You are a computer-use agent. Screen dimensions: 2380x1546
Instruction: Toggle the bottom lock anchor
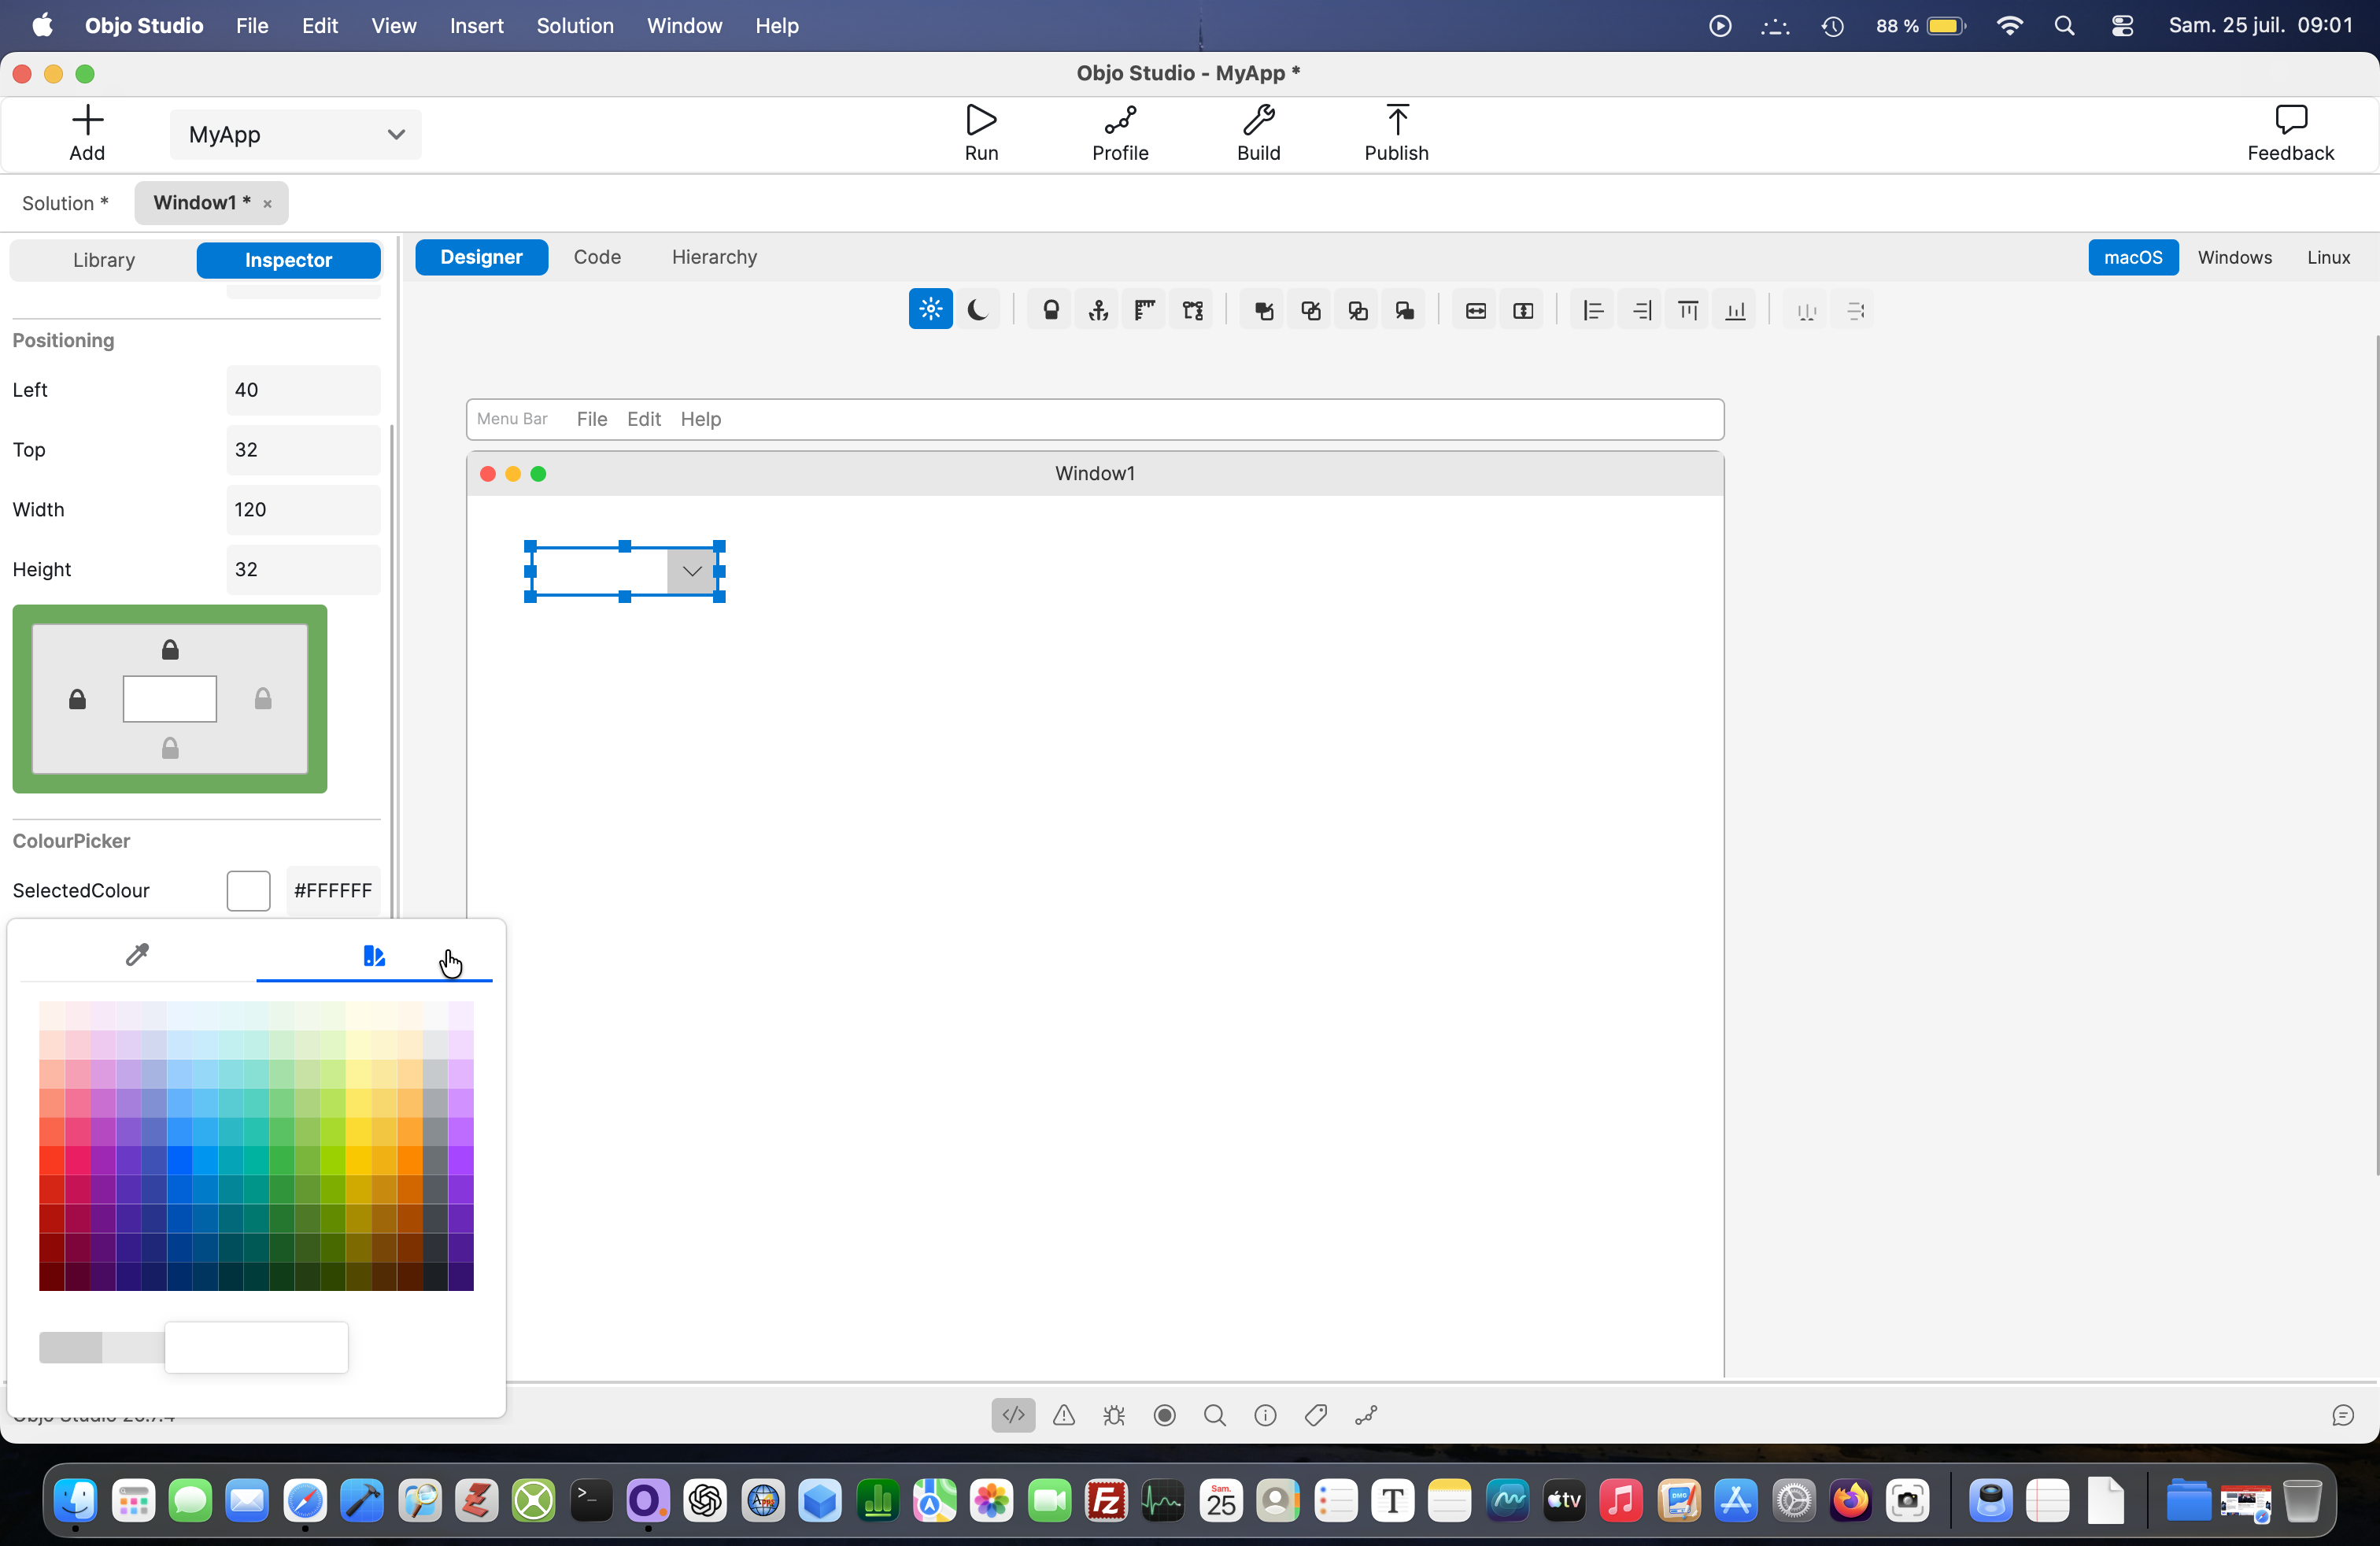point(170,748)
